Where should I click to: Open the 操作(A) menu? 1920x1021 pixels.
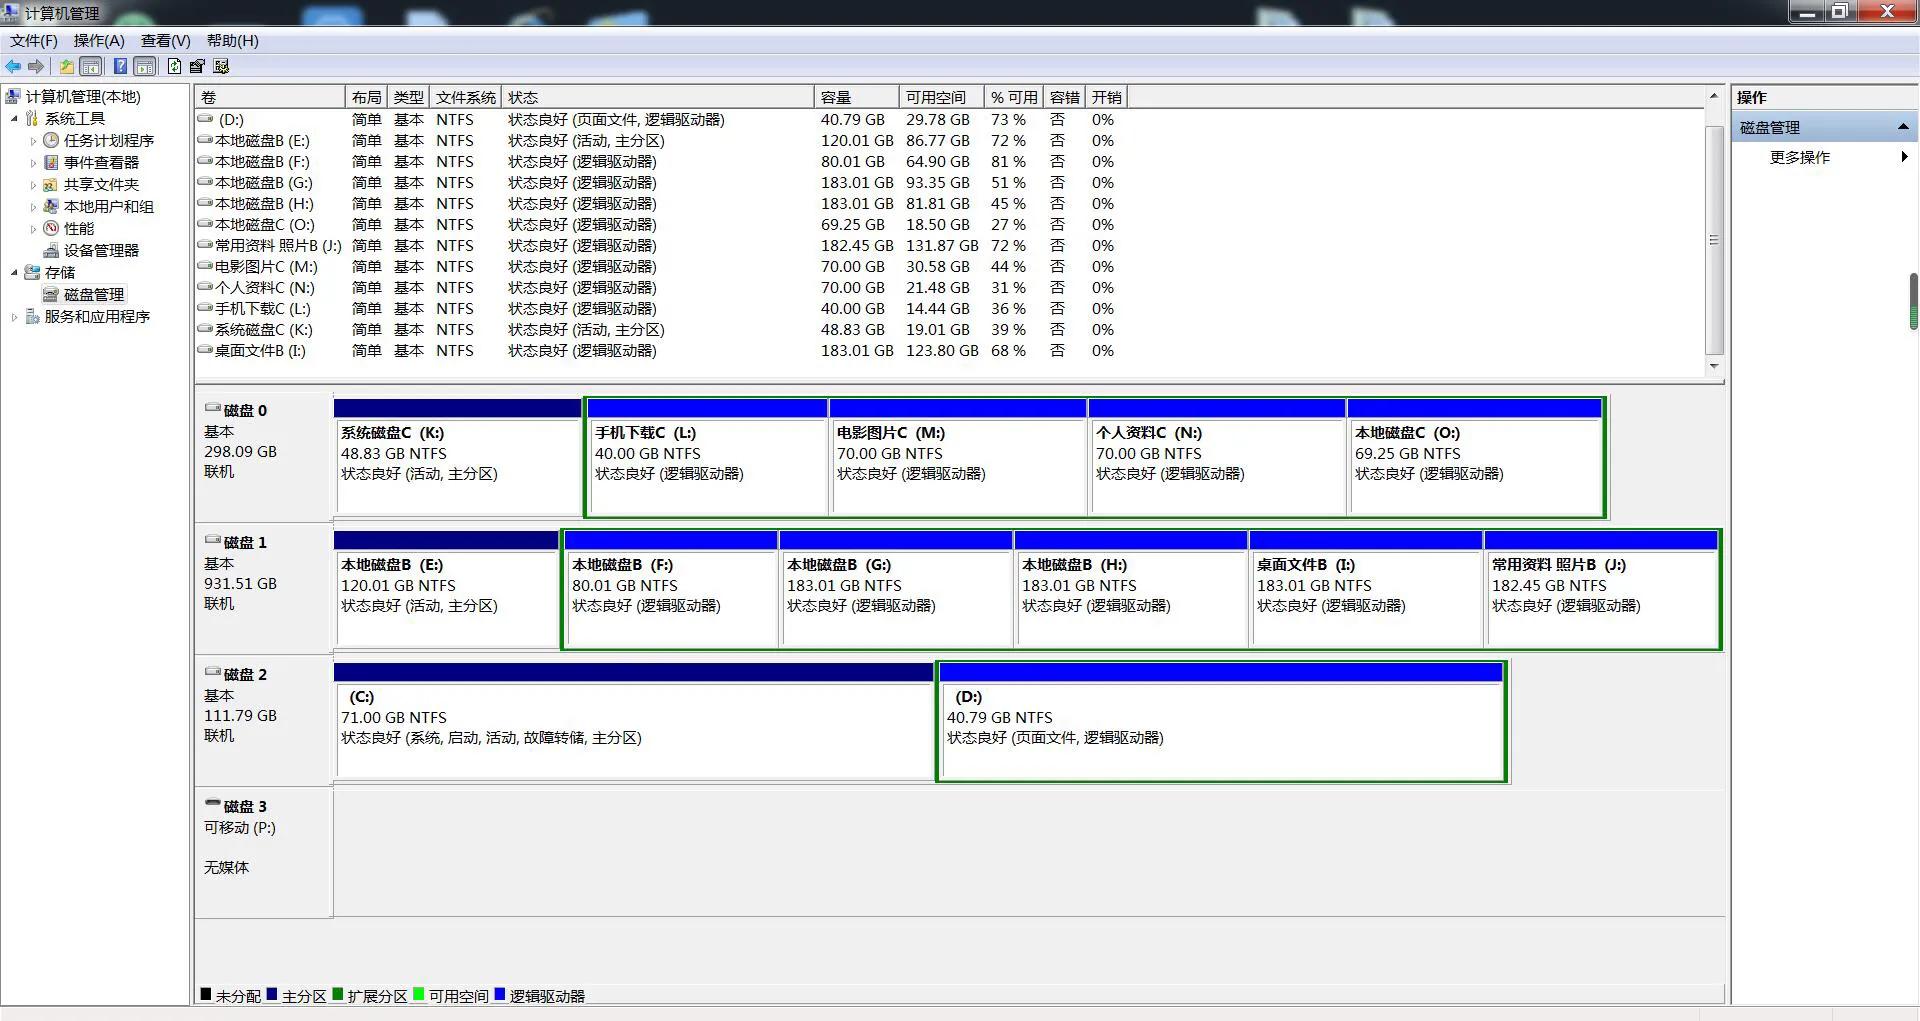(x=98, y=41)
